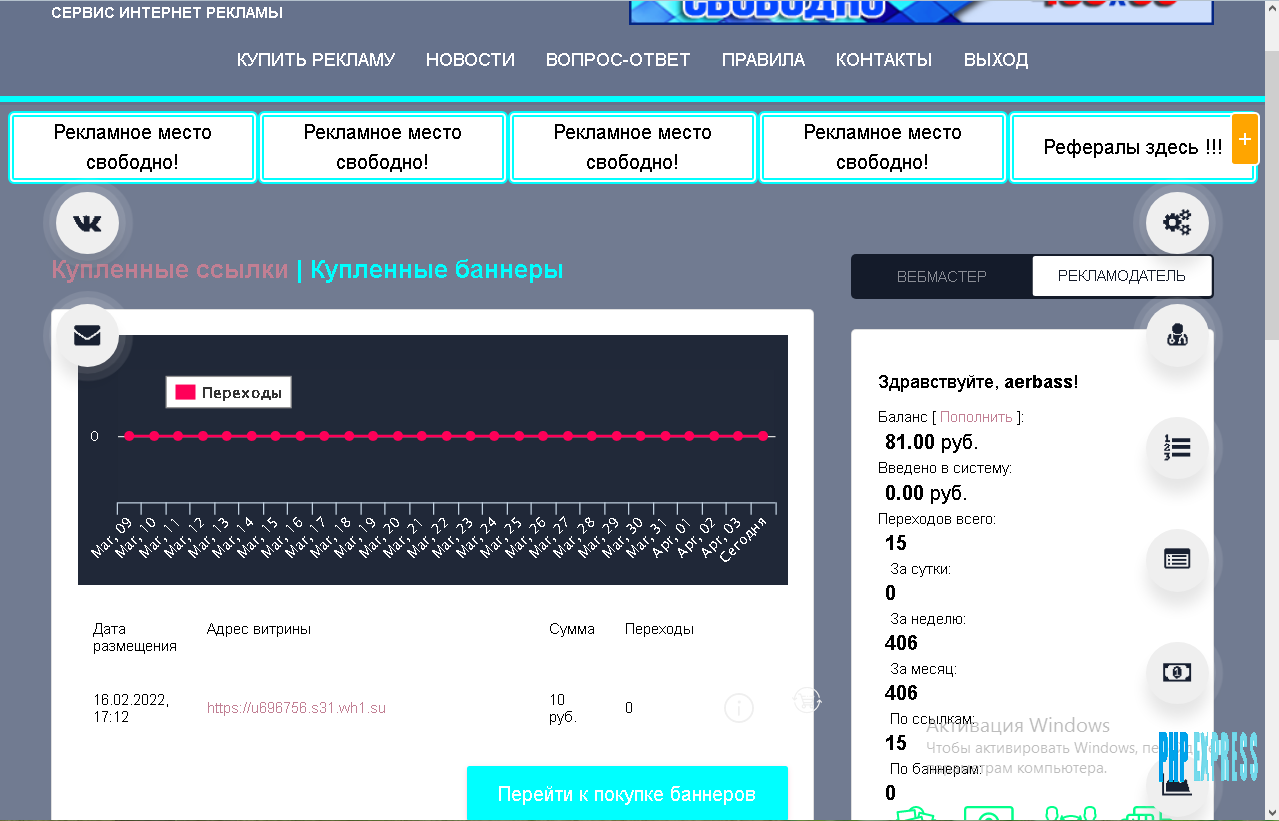Open the numbered list round icon
Viewport: 1279px width, 821px height.
click(x=1177, y=447)
